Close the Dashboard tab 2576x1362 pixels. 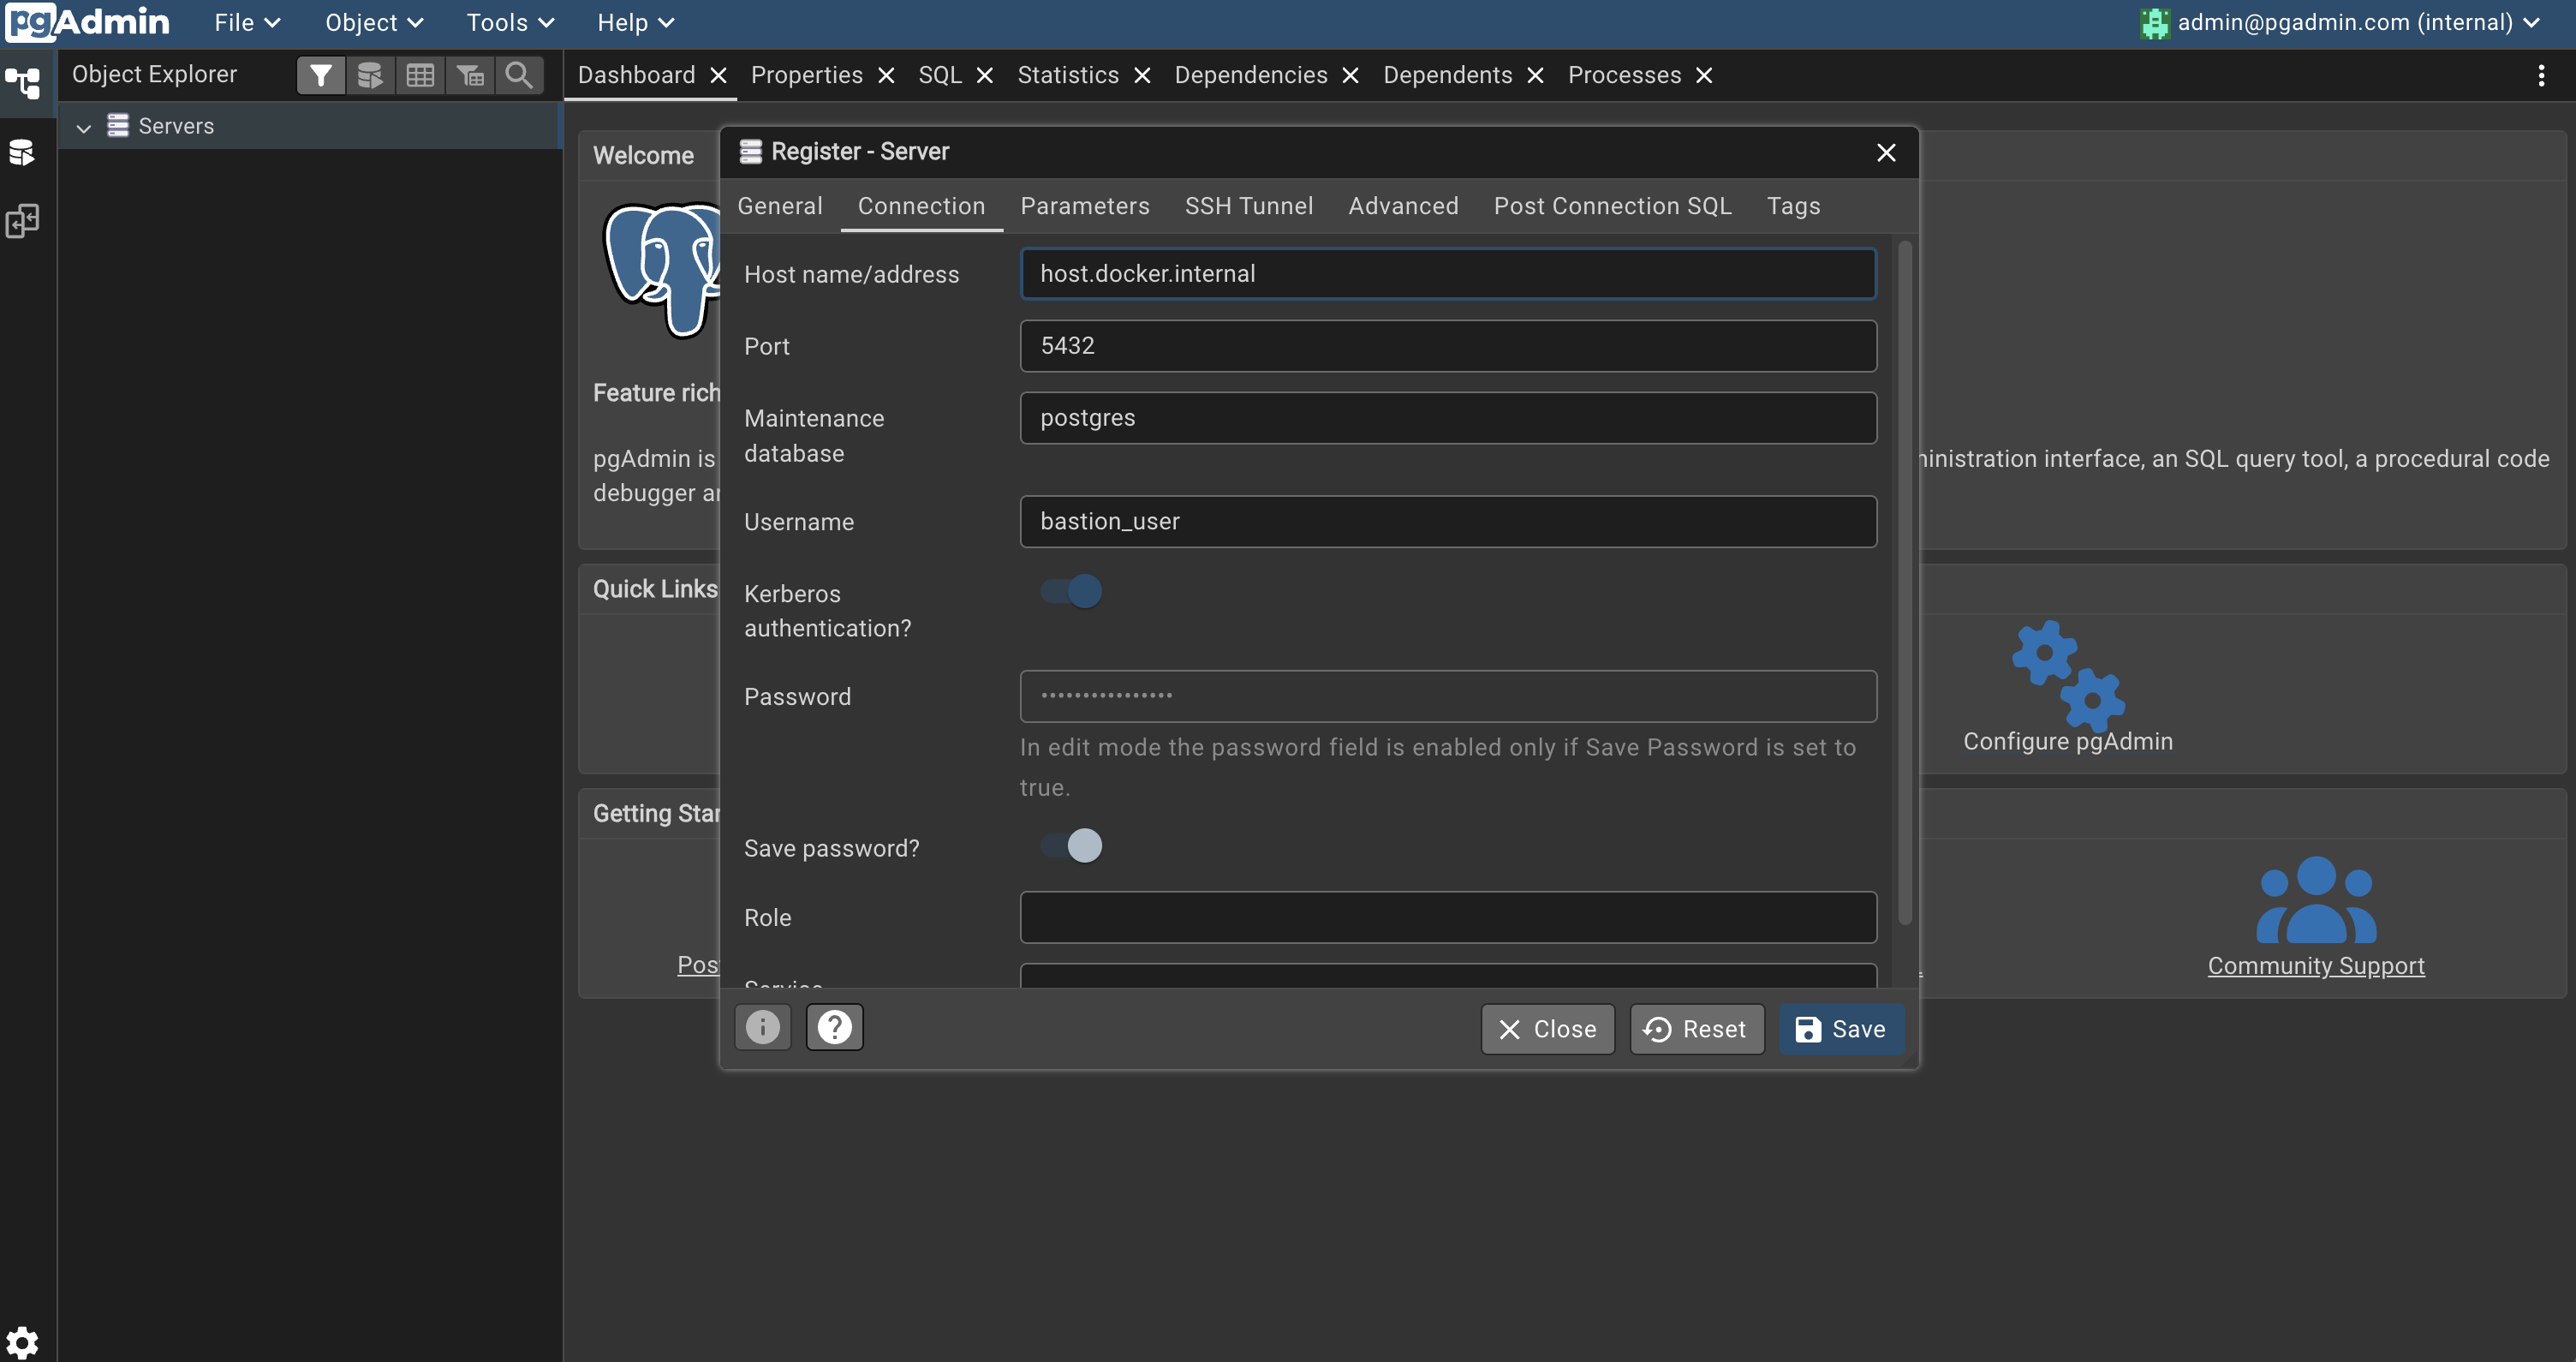tap(718, 76)
